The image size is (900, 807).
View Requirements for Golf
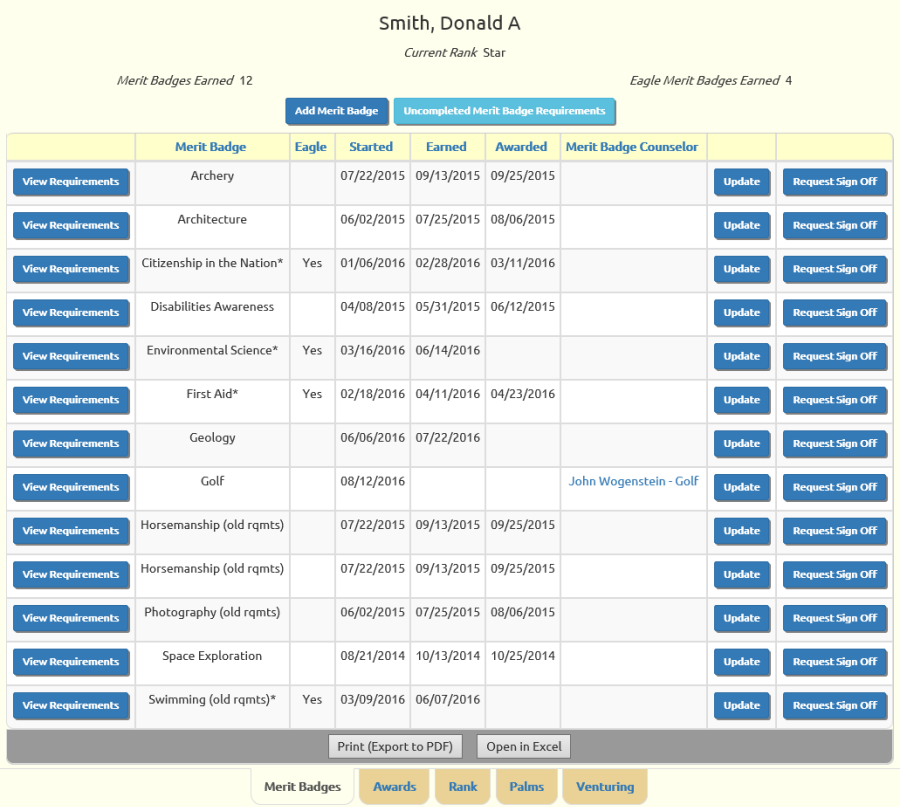click(71, 487)
